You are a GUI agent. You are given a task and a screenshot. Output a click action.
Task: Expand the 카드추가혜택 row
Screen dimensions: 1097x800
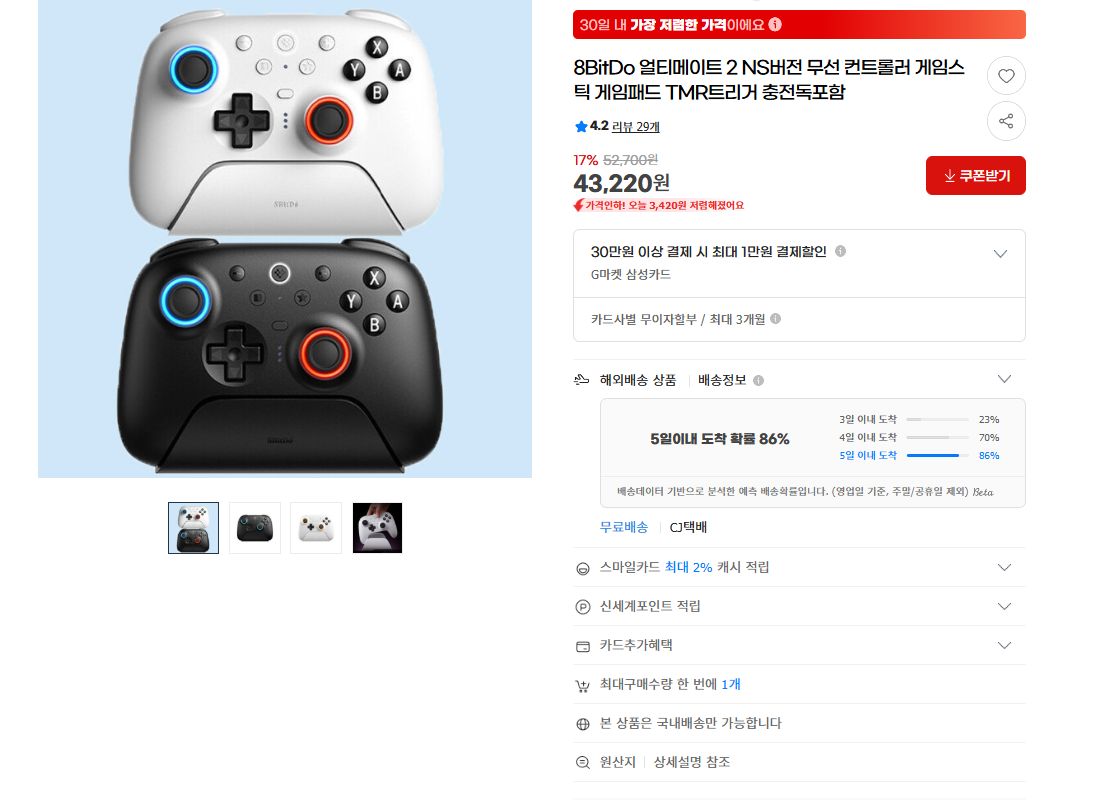point(1004,645)
